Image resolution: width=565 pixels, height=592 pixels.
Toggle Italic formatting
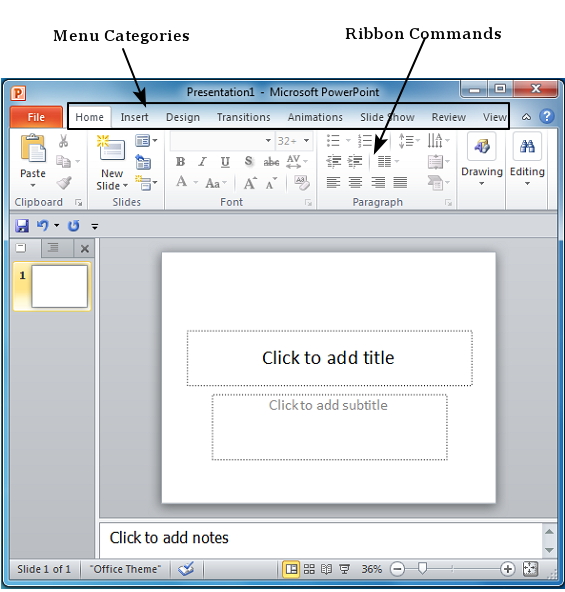(202, 162)
